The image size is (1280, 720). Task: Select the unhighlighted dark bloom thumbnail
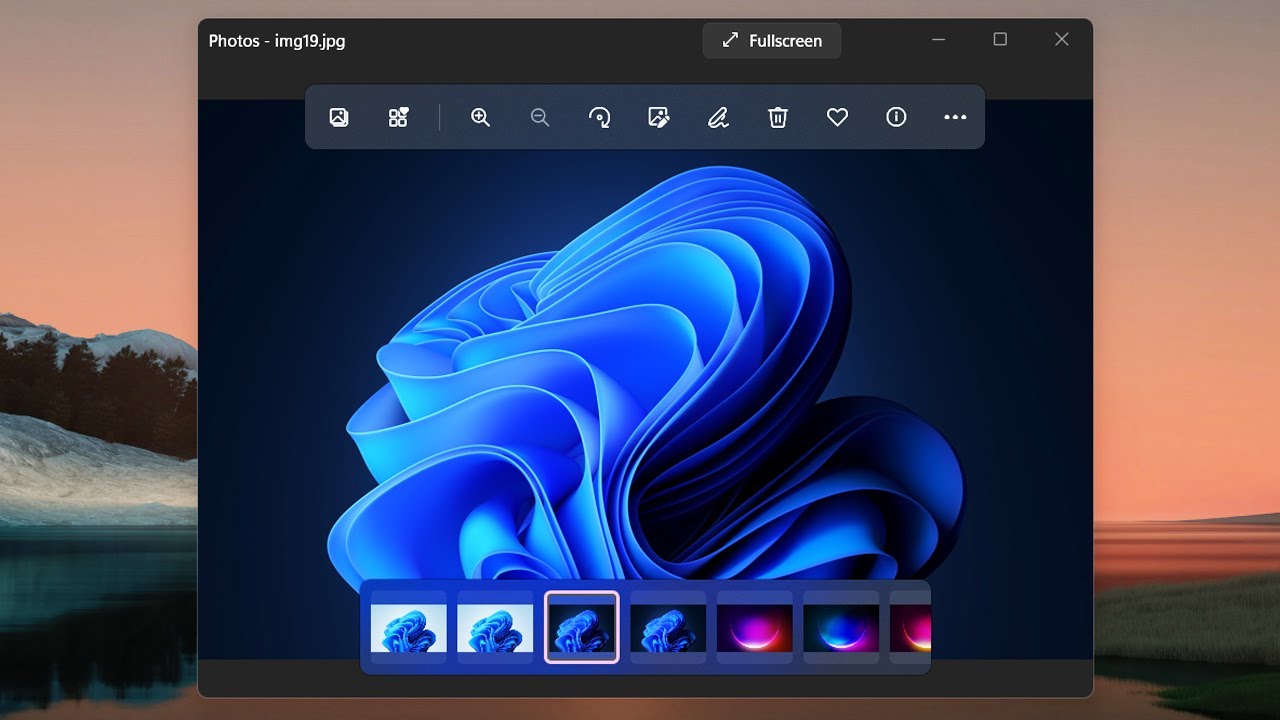(x=668, y=627)
